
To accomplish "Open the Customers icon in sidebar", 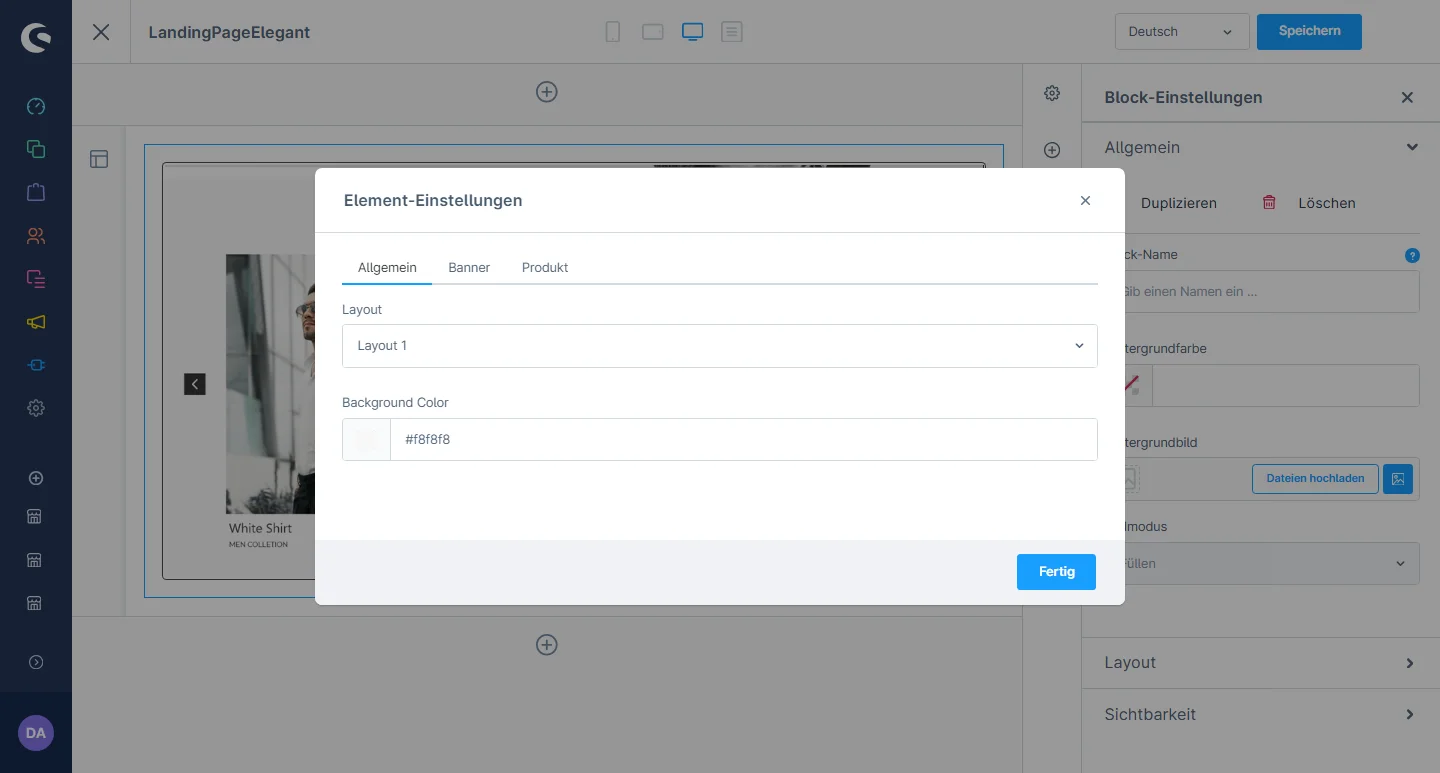I will pos(36,236).
